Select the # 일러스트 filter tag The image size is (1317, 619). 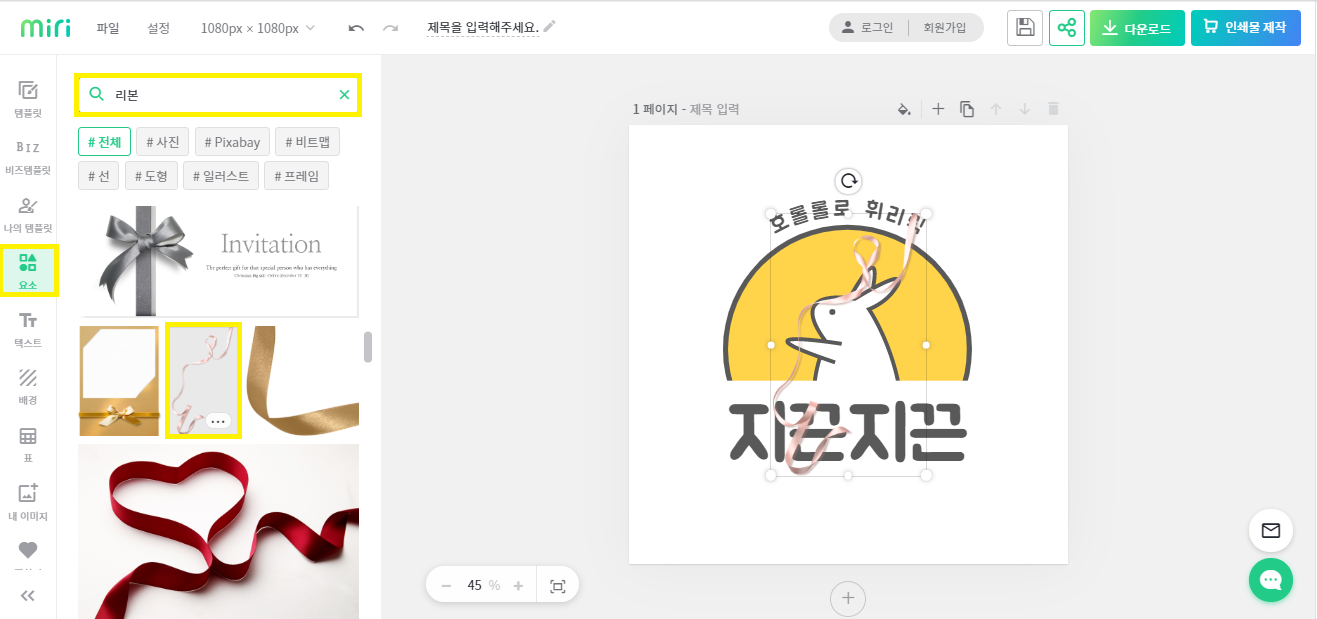[221, 176]
